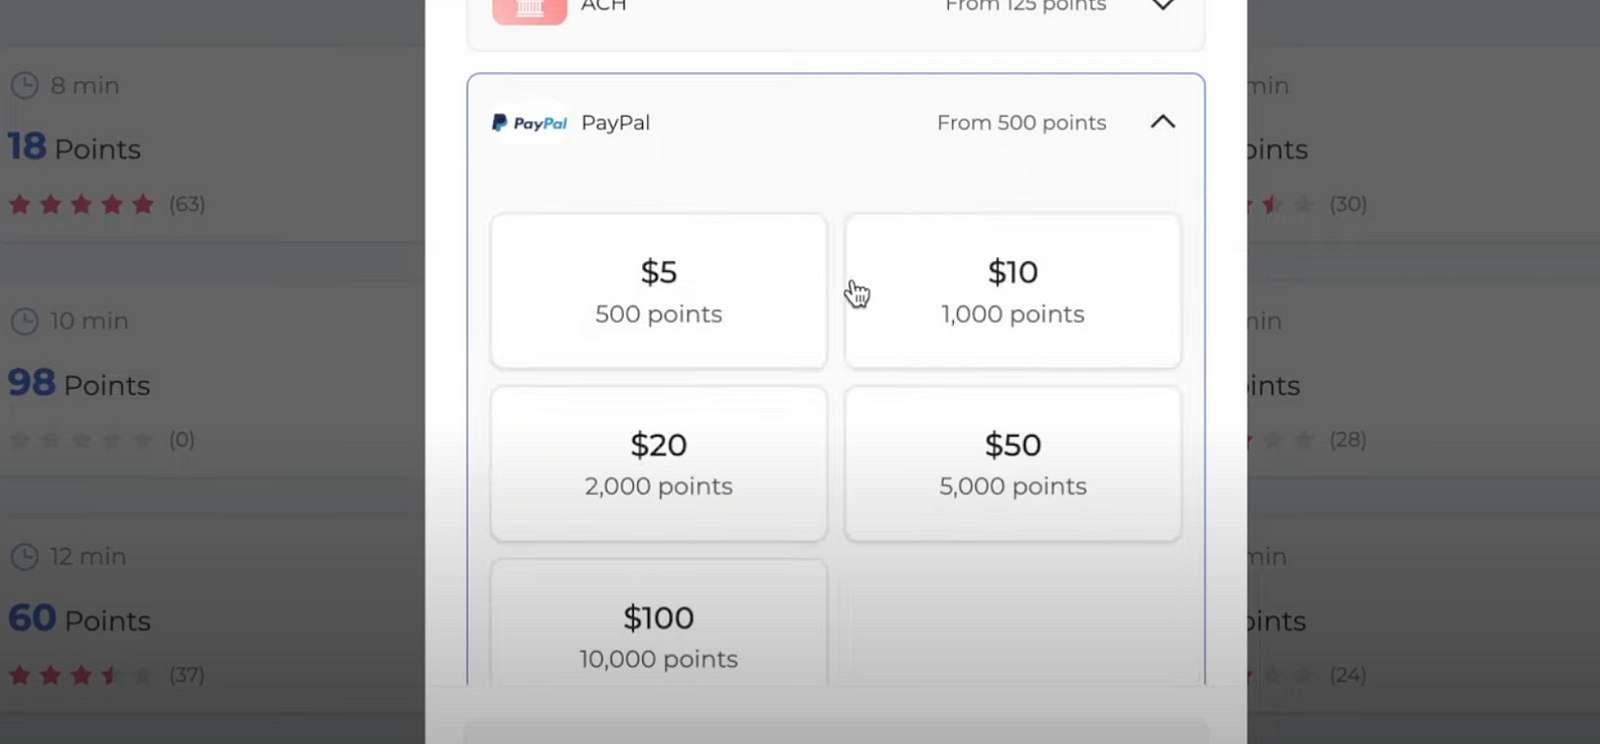Image resolution: width=1600 pixels, height=744 pixels.
Task: Click the PayPal logo icon
Action: (x=529, y=123)
